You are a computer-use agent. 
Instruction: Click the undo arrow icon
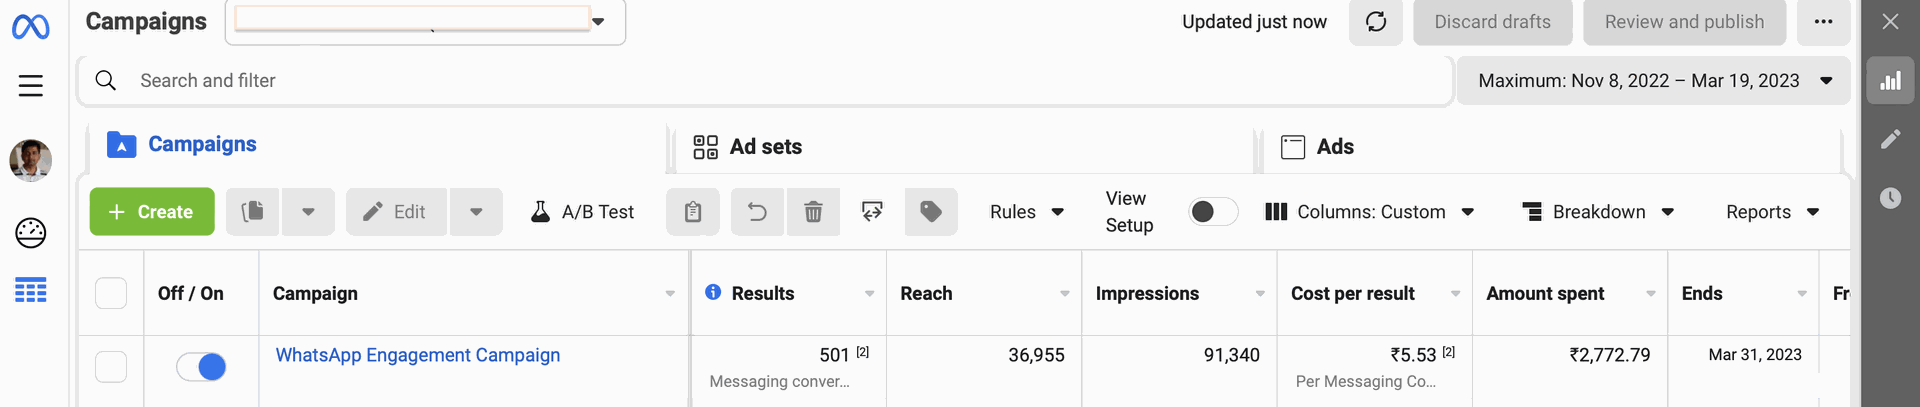click(757, 212)
